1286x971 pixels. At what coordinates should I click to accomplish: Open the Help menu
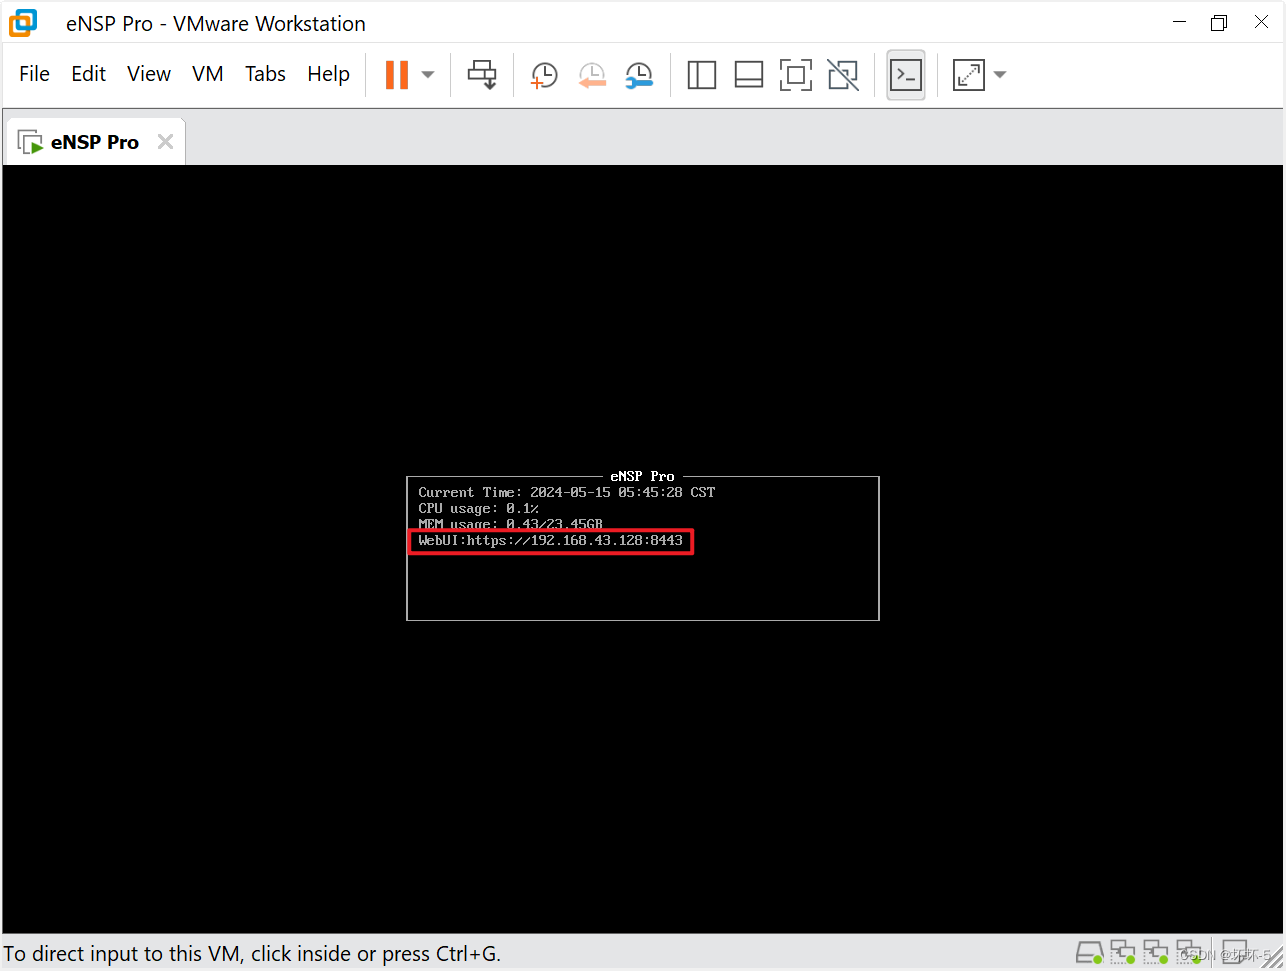click(328, 73)
